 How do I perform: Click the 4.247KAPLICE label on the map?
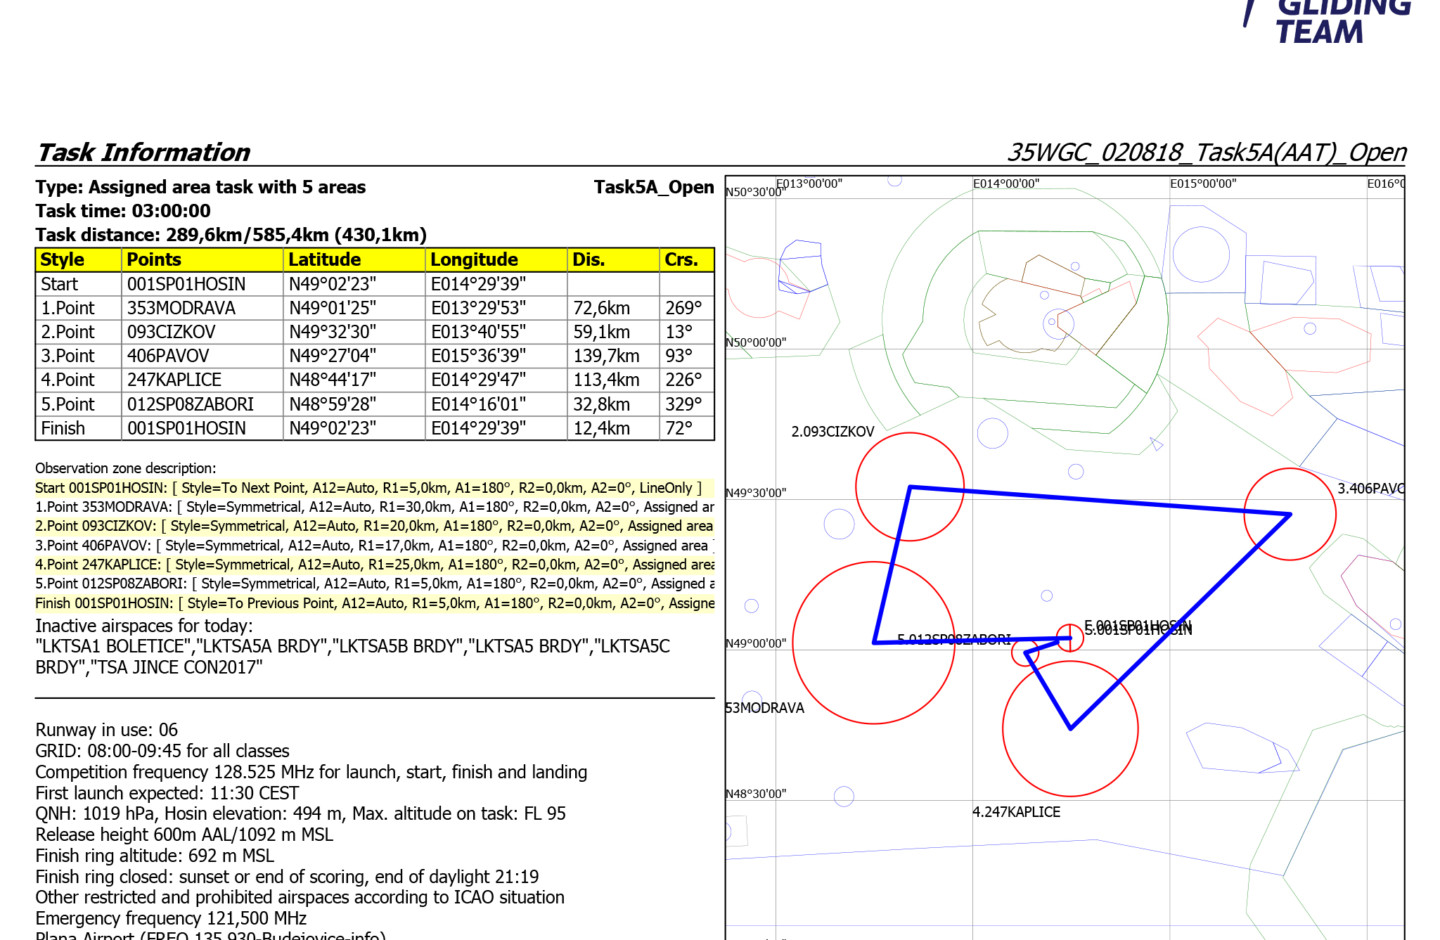(x=1016, y=812)
